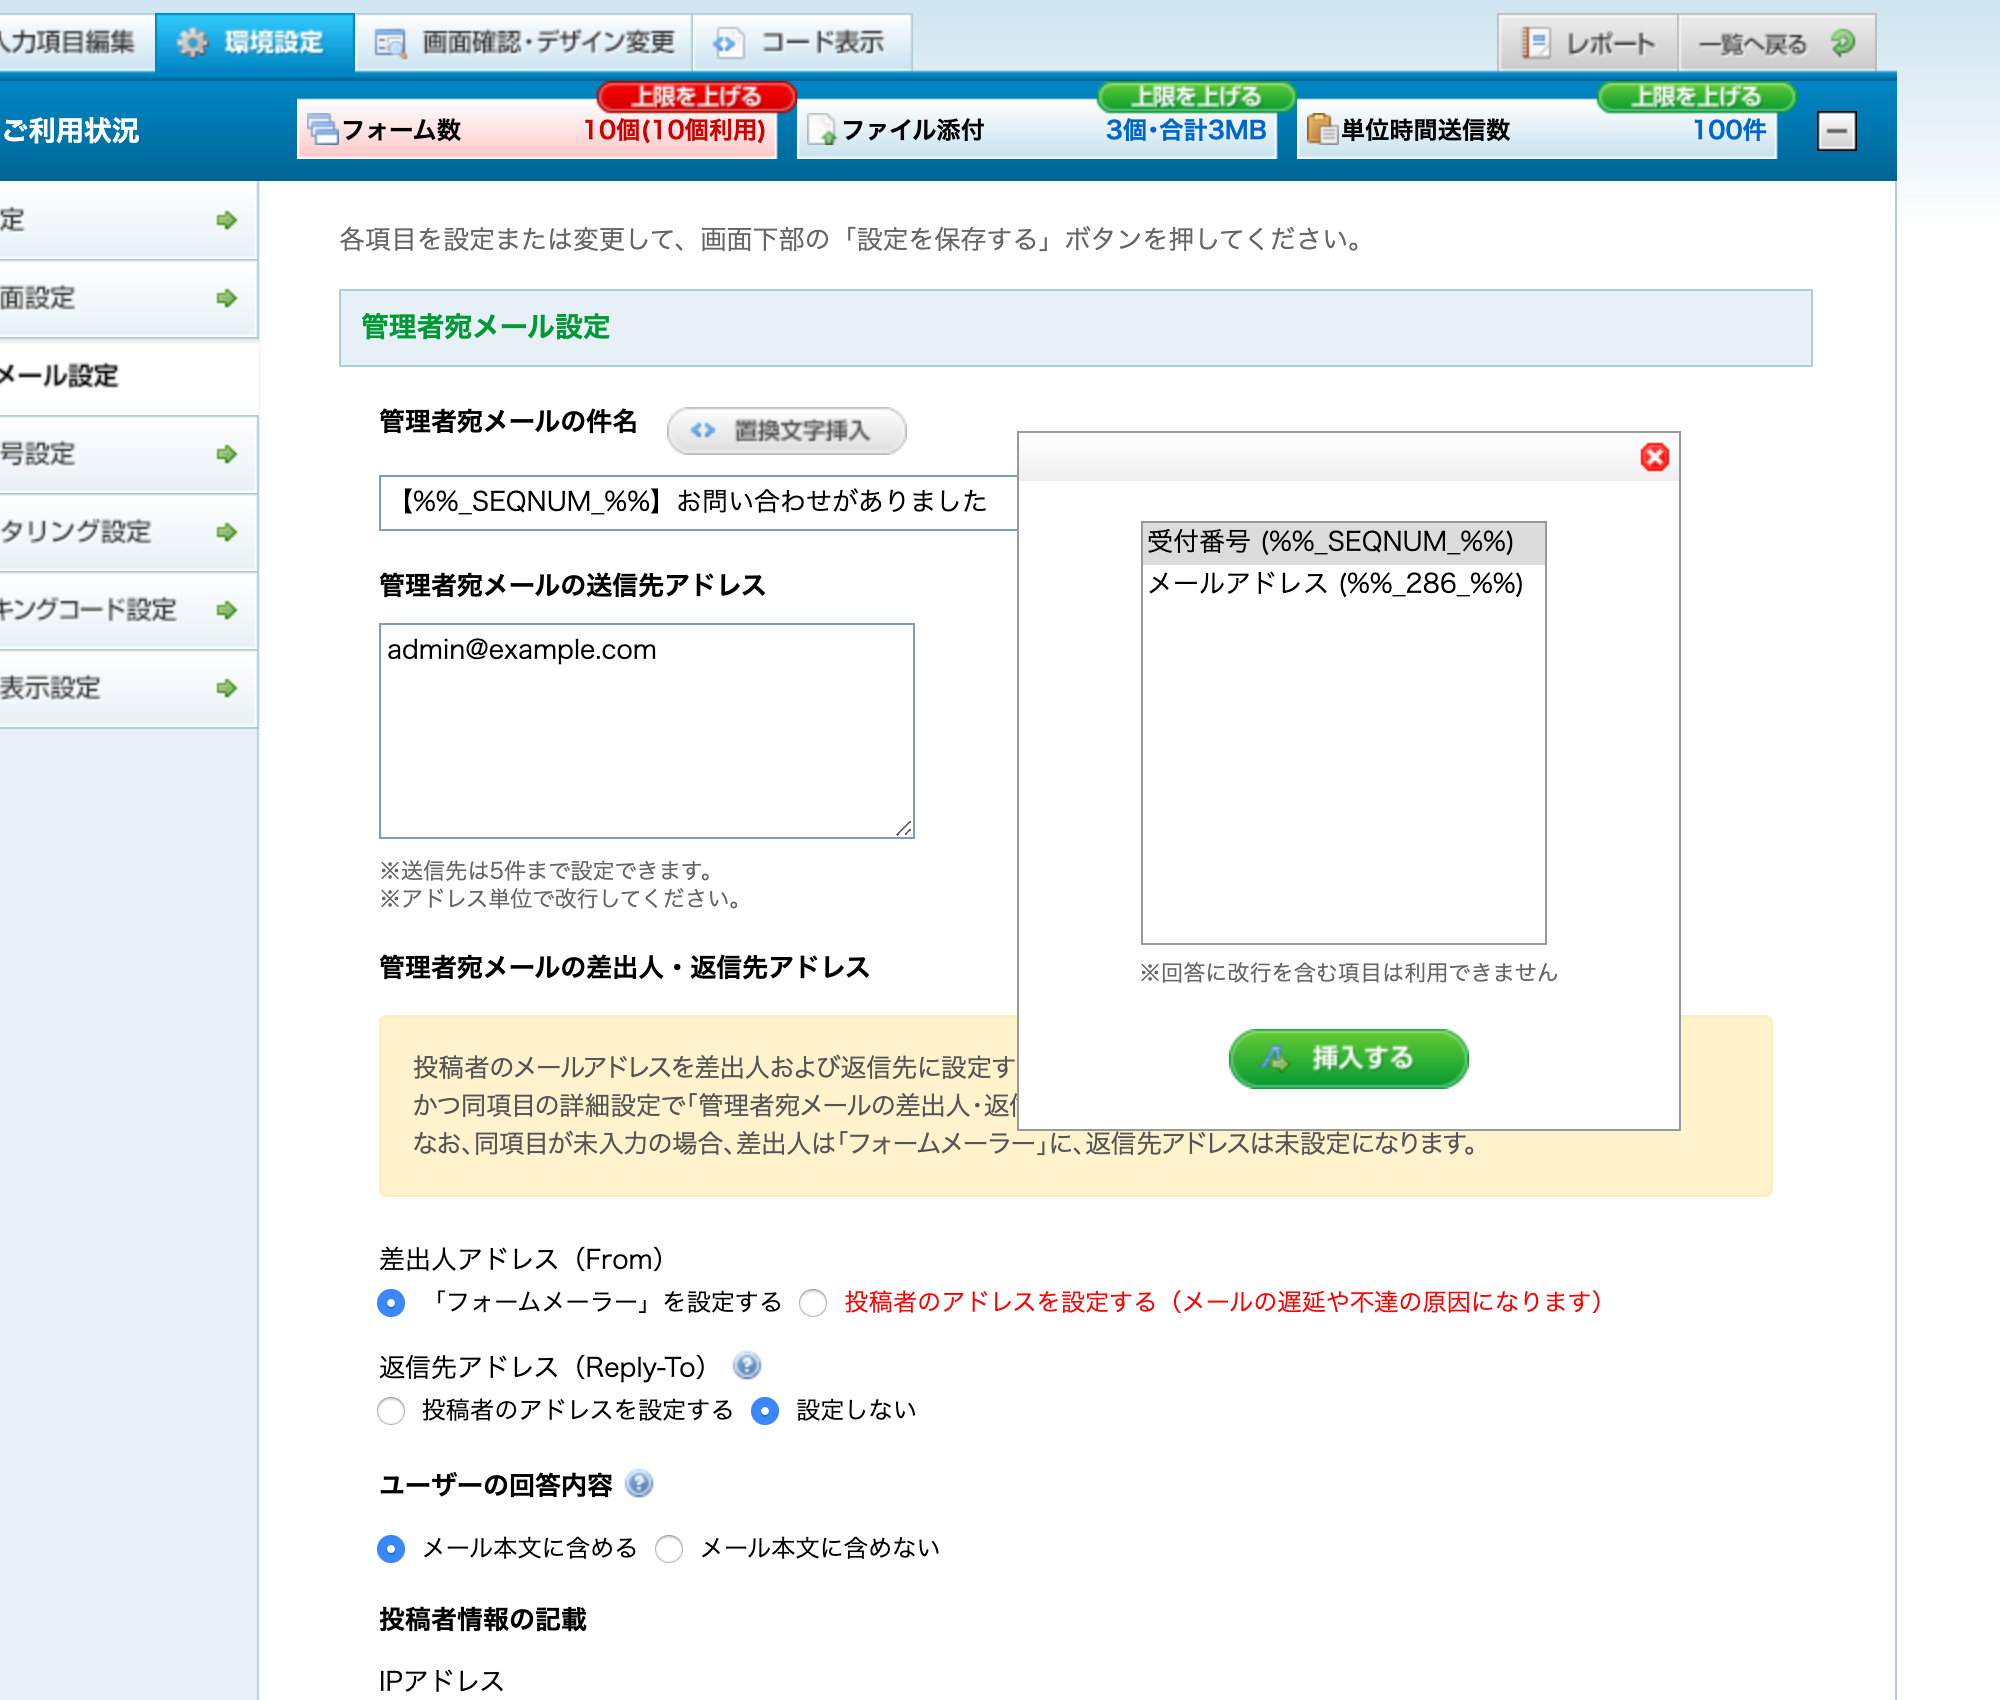This screenshot has width=2000, height=1700.
Task: Click 上限を上げる above フォーム数
Action: [x=696, y=96]
